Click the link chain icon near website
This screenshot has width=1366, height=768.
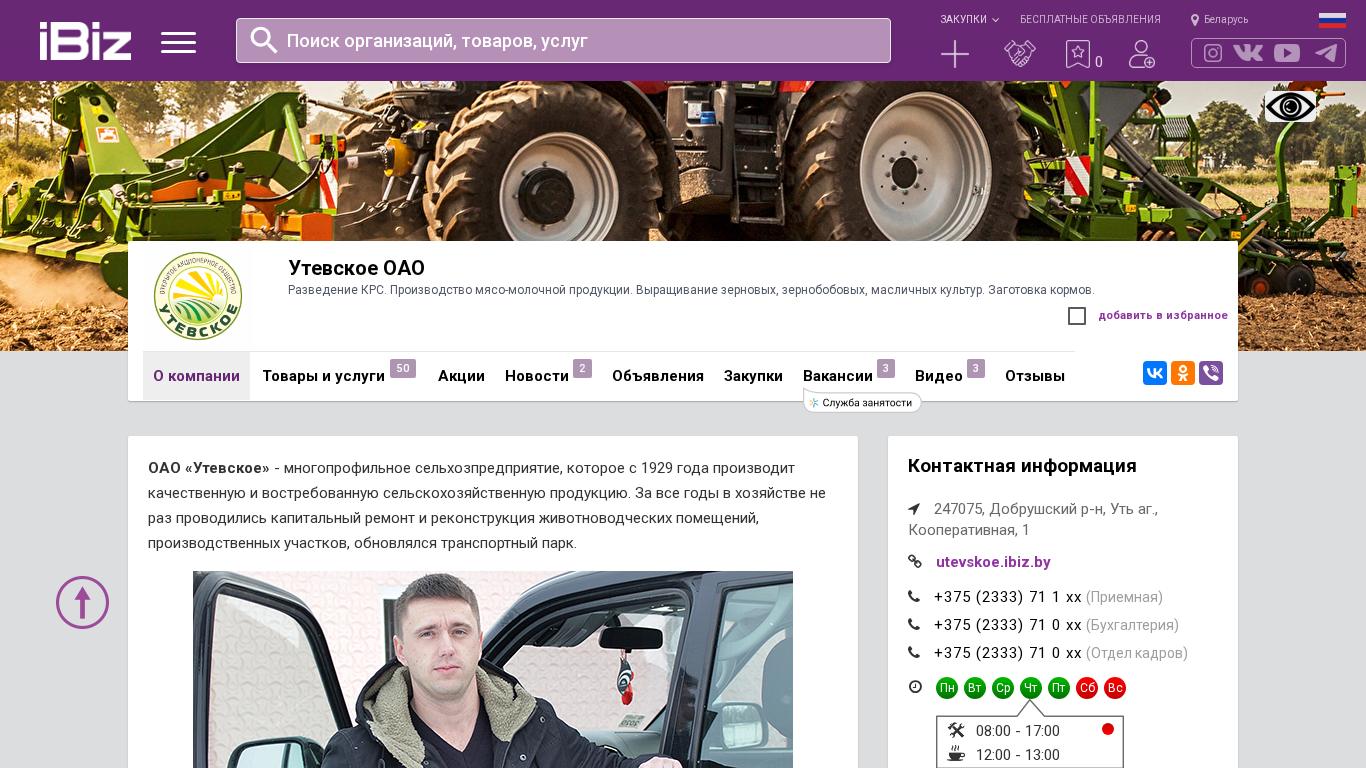pos(915,561)
